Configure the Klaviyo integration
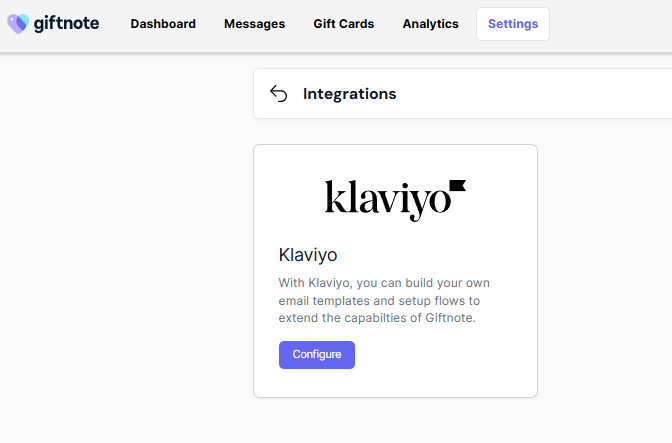Image resolution: width=672 pixels, height=443 pixels. click(317, 355)
